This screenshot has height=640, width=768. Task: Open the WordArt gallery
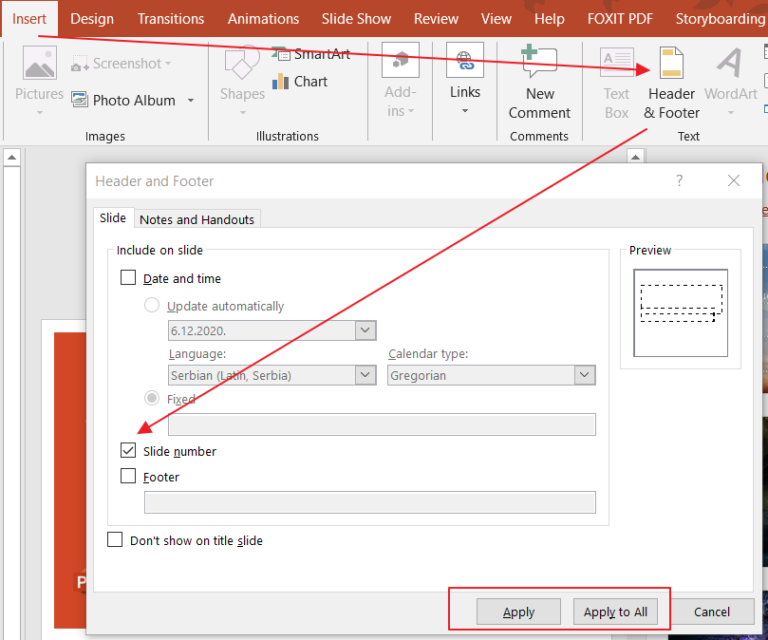(730, 65)
